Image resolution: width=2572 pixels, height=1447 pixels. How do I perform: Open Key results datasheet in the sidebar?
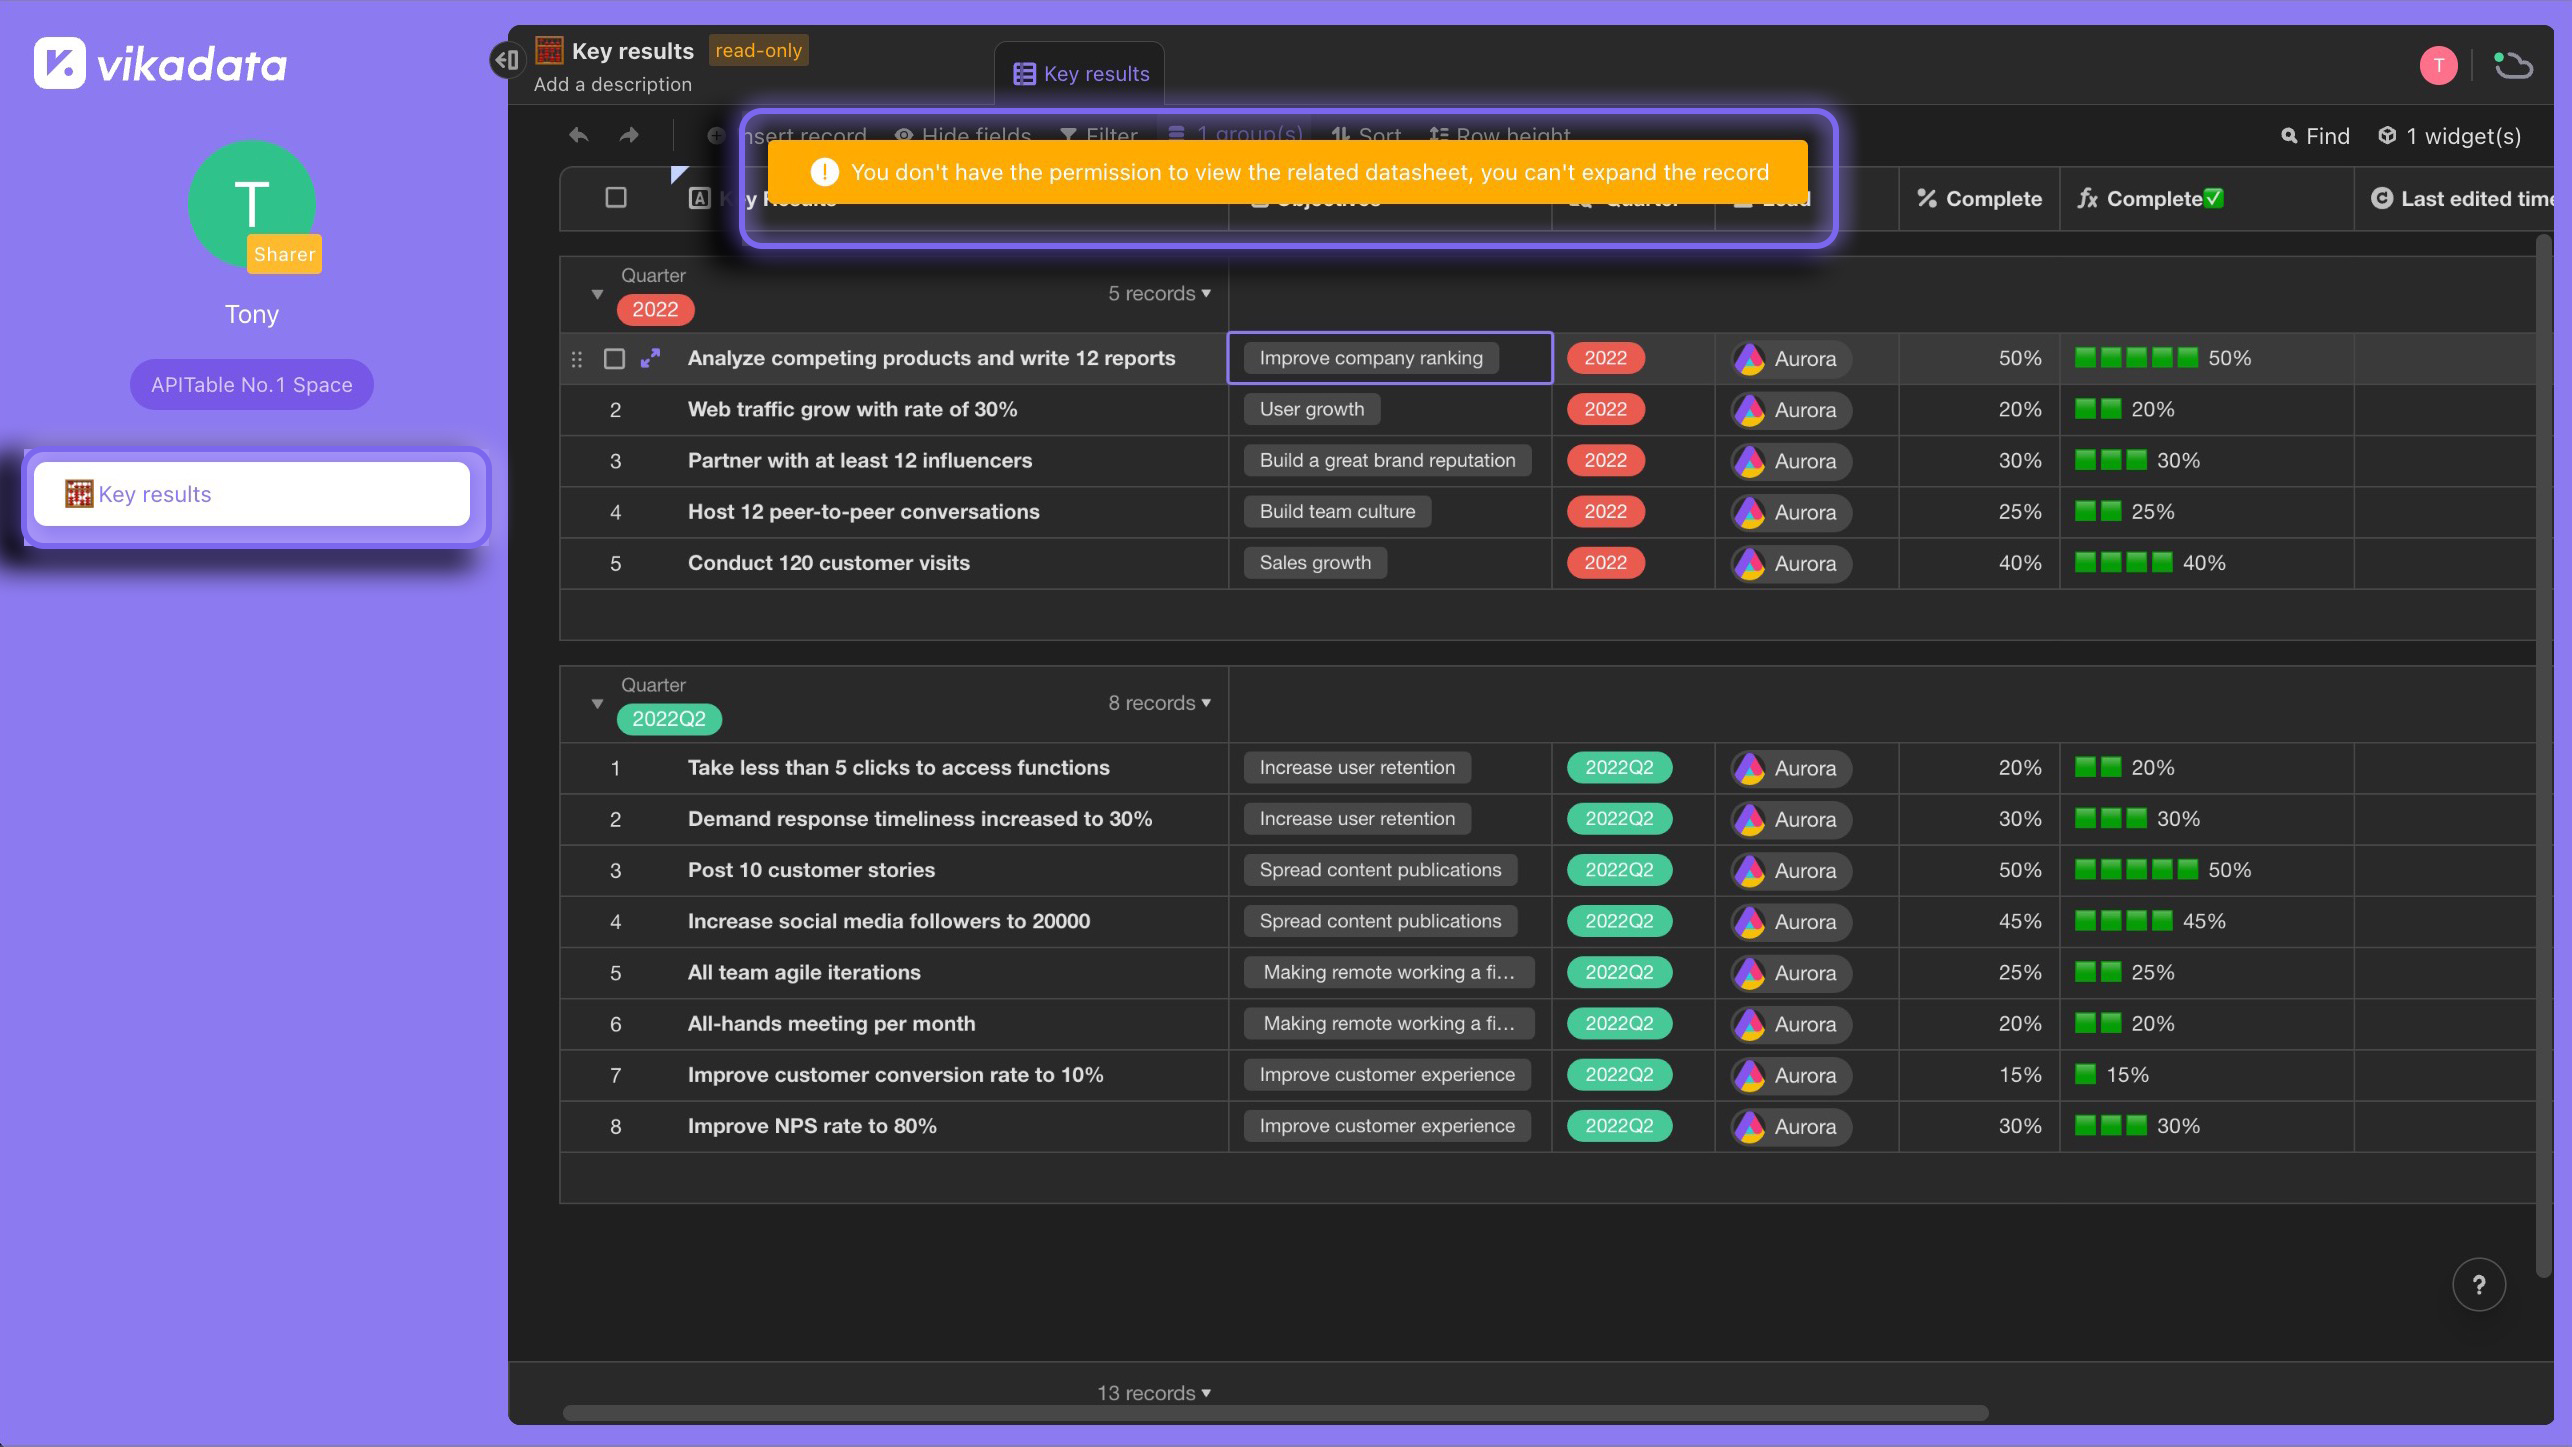coord(252,494)
